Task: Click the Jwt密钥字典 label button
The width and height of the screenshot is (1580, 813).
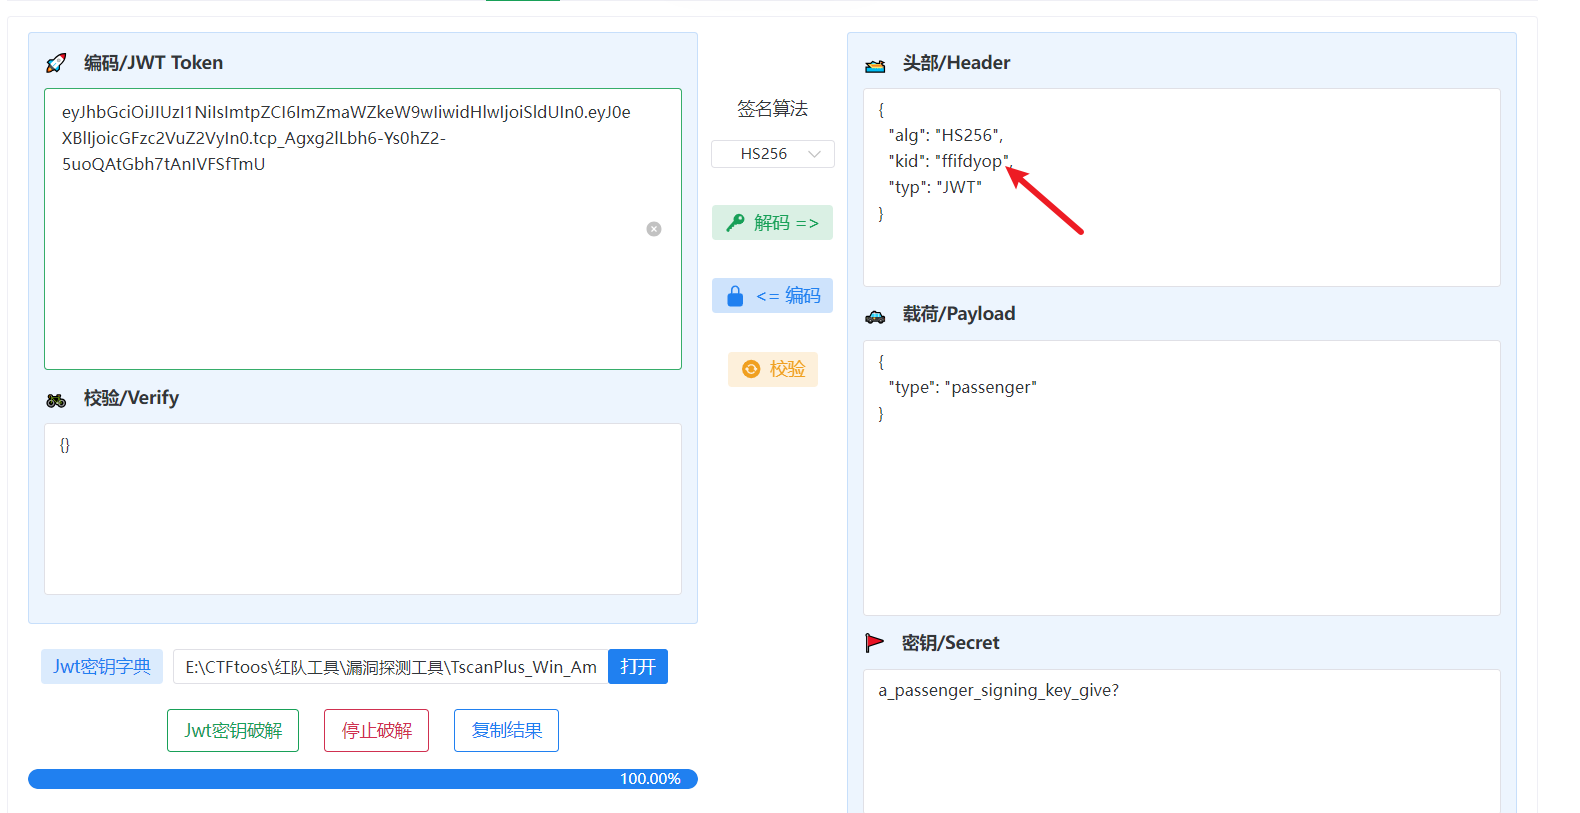Action: tap(102, 667)
